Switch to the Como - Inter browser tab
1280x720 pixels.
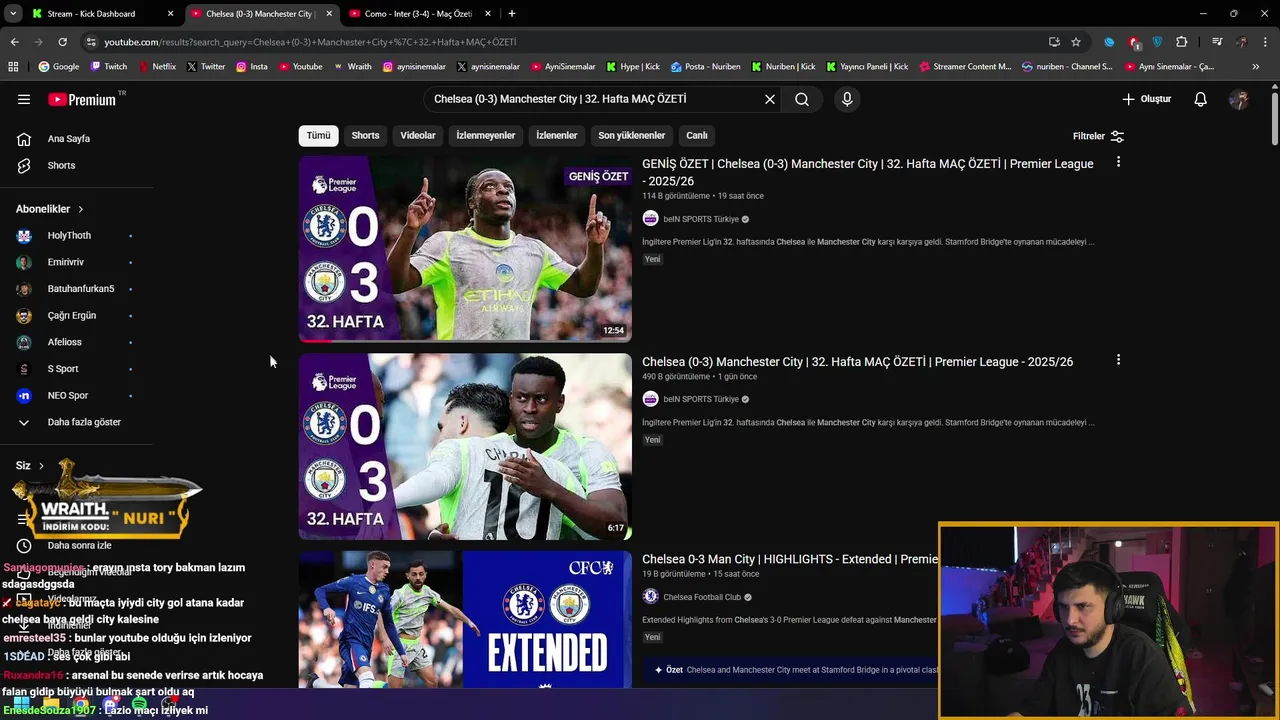pyautogui.click(x=418, y=14)
